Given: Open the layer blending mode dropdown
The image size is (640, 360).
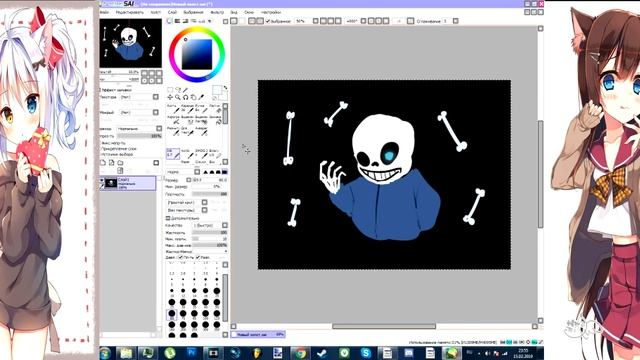Looking at the screenshot, I should 159,129.
